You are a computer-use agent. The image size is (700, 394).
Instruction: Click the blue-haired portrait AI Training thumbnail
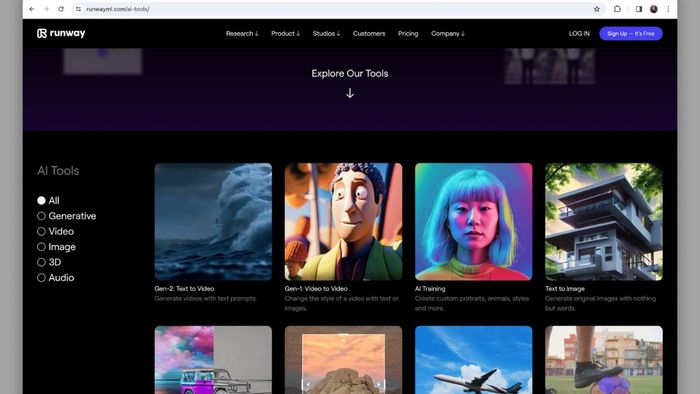[474, 222]
